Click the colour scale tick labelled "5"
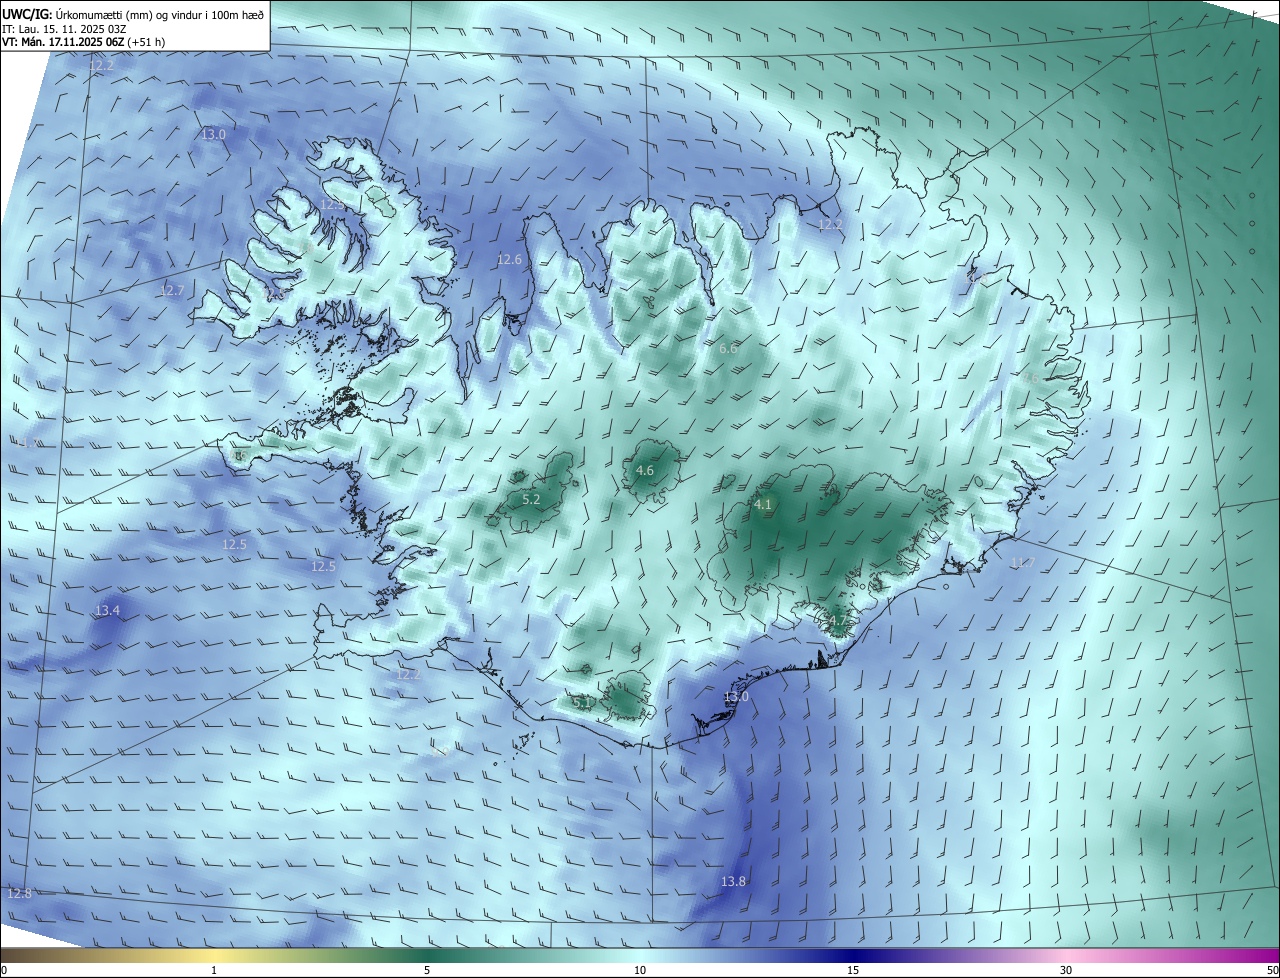Image resolution: width=1280 pixels, height=978 pixels. pyautogui.click(x=427, y=970)
